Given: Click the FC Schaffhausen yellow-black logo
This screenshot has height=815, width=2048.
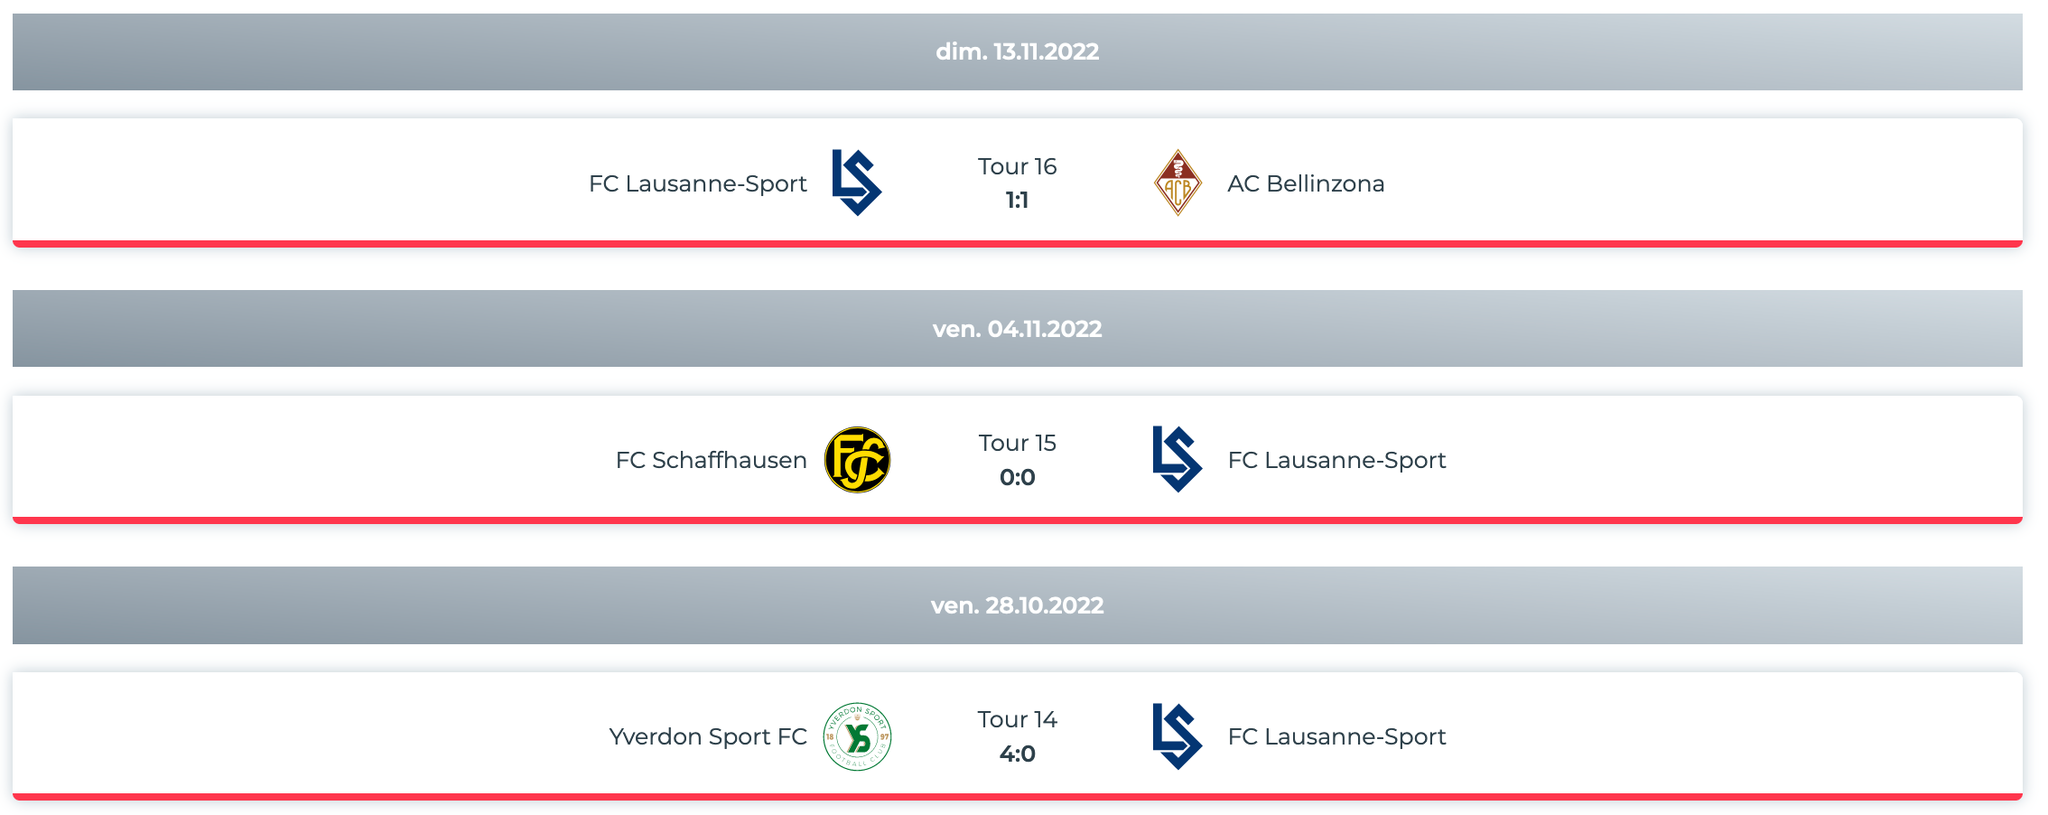Looking at the screenshot, I should (x=857, y=460).
